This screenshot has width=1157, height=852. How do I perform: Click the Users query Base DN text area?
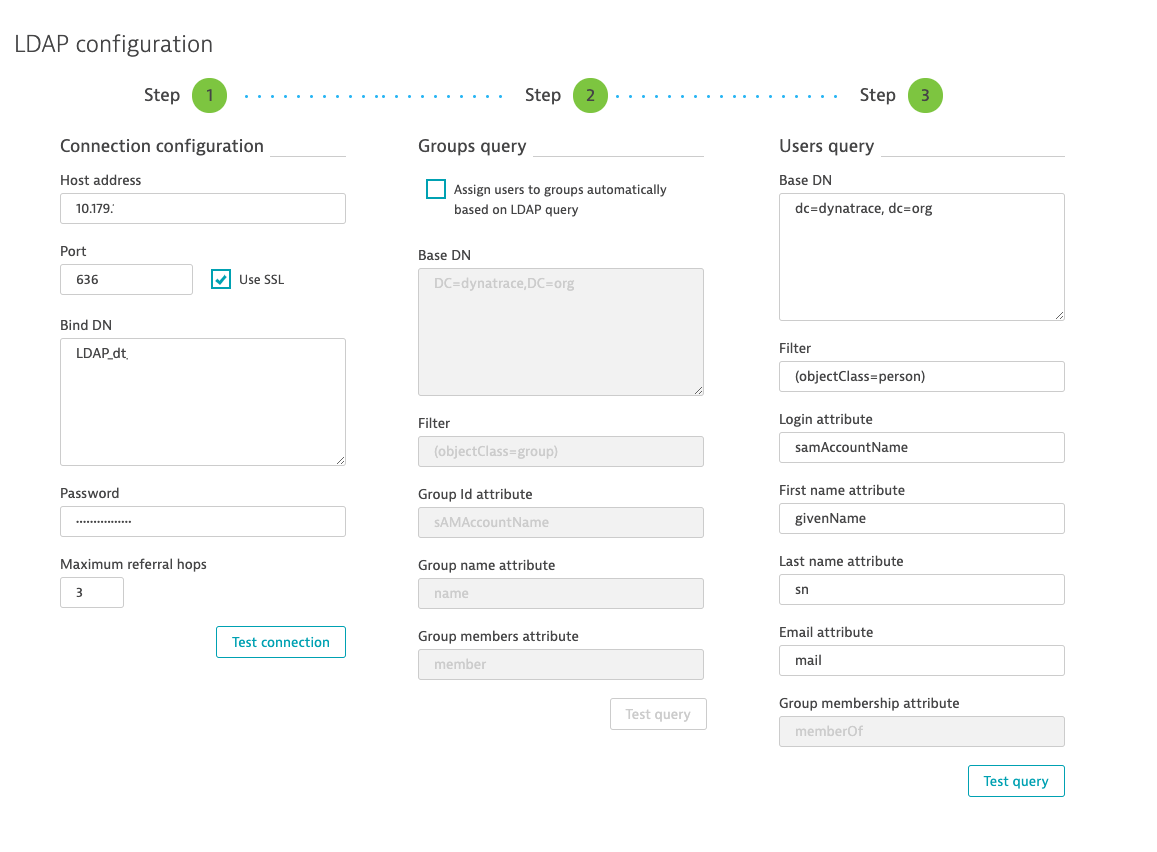coord(922,257)
